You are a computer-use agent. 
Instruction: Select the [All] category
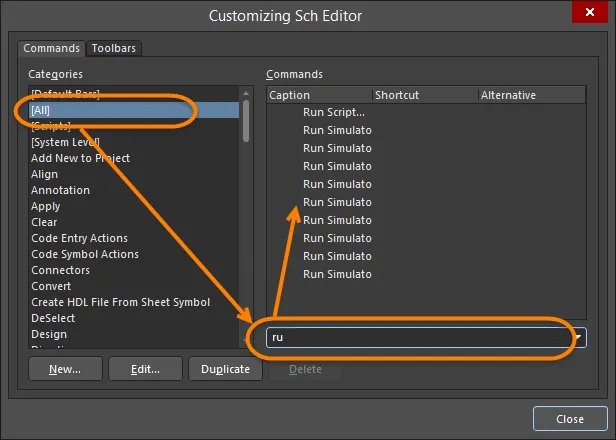134,110
